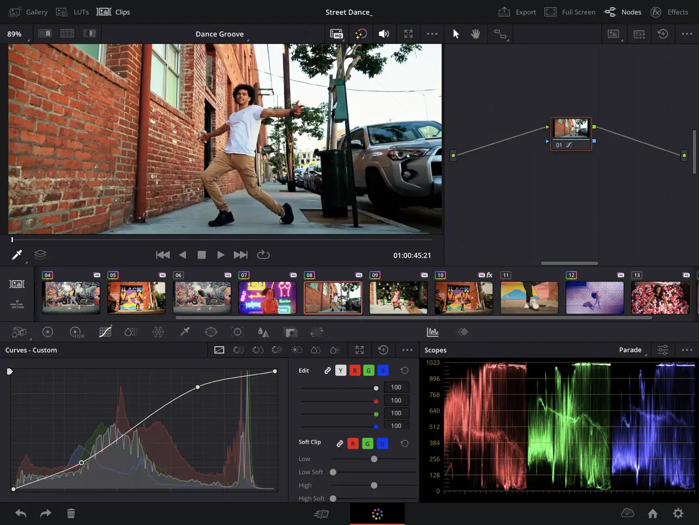Enable the green Edit channel button
The width and height of the screenshot is (700, 525).
[x=369, y=371]
